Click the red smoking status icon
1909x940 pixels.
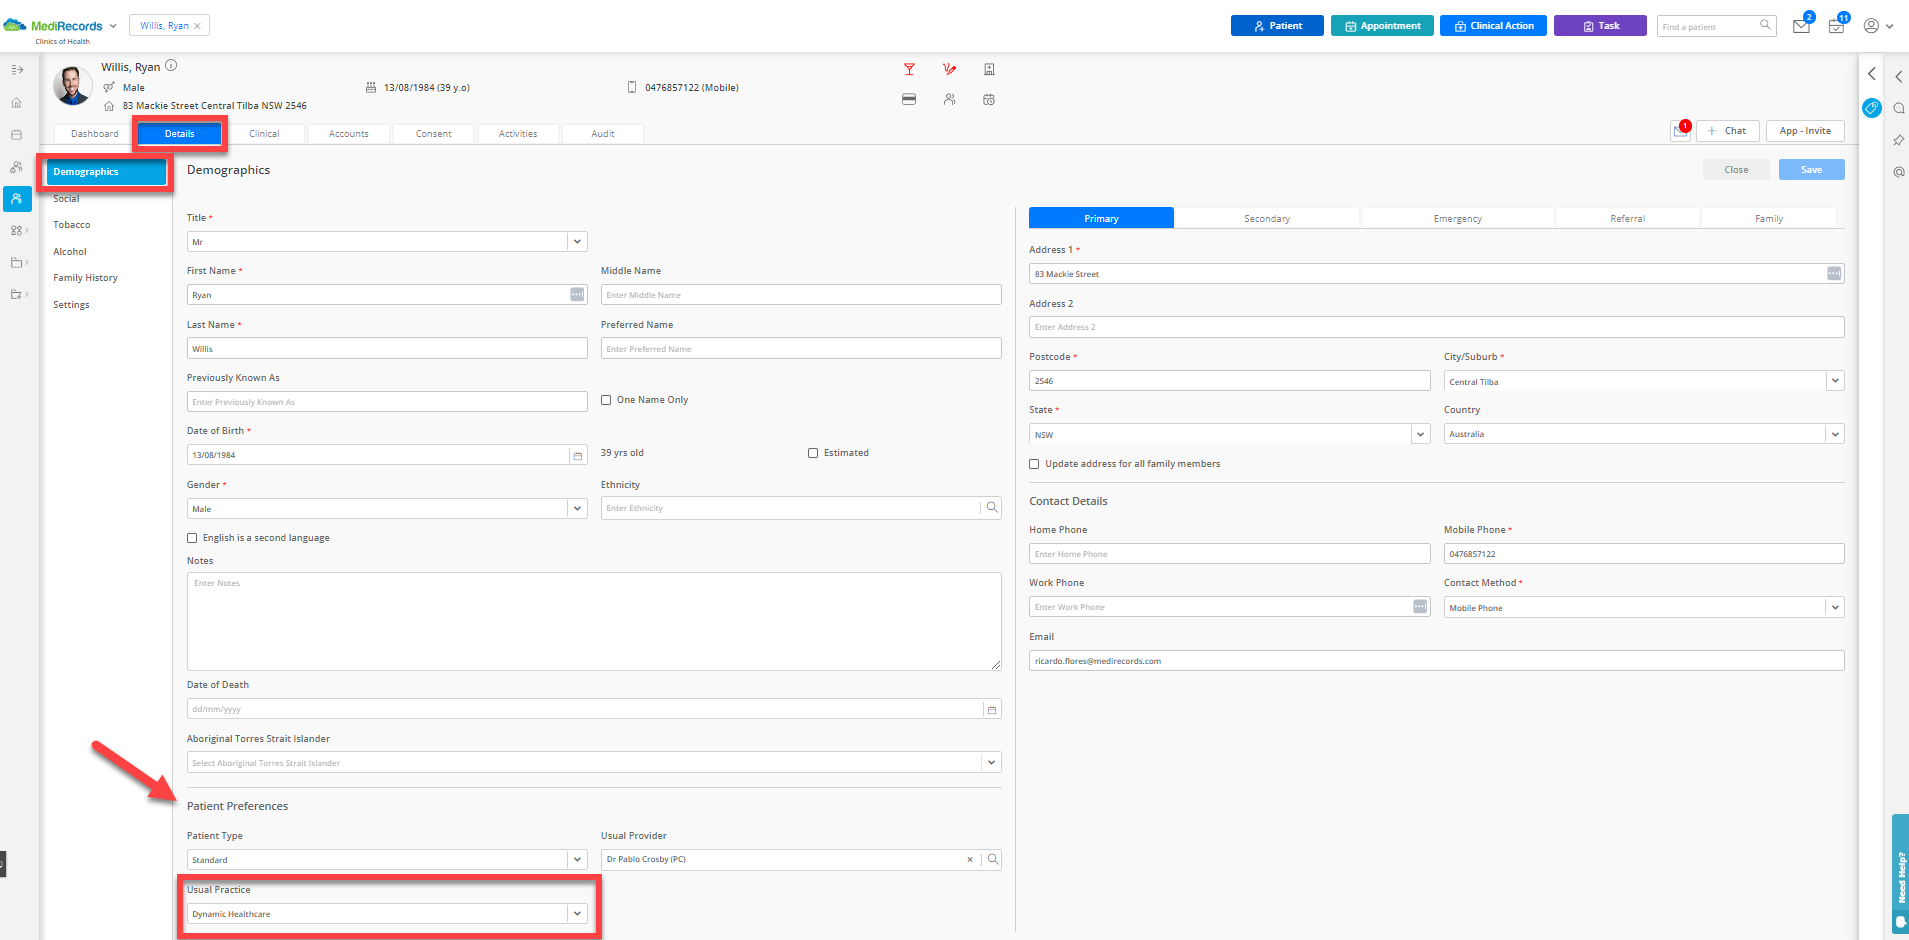tap(949, 69)
